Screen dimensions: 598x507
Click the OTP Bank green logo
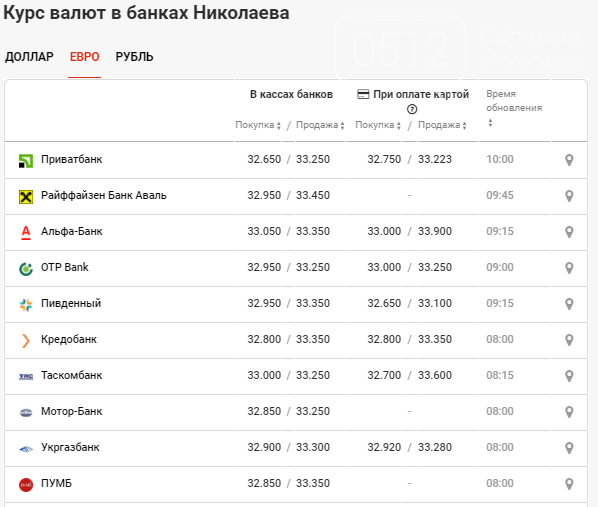[26, 269]
